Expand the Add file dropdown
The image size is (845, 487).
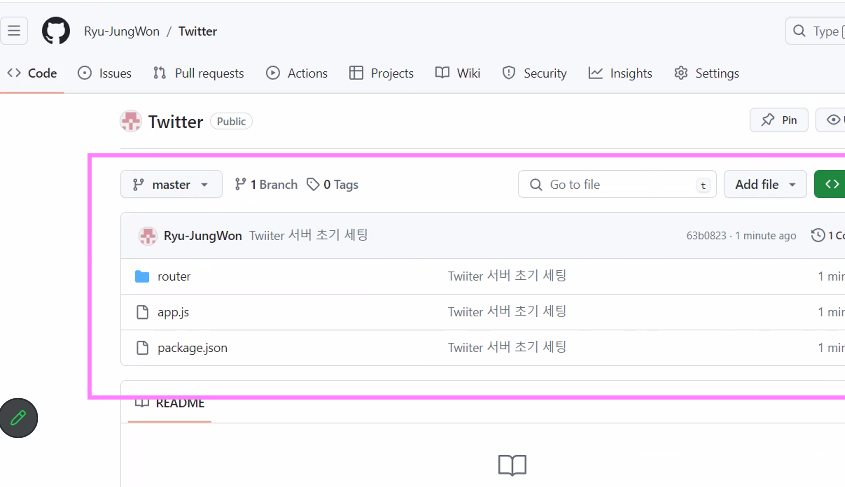[765, 184]
